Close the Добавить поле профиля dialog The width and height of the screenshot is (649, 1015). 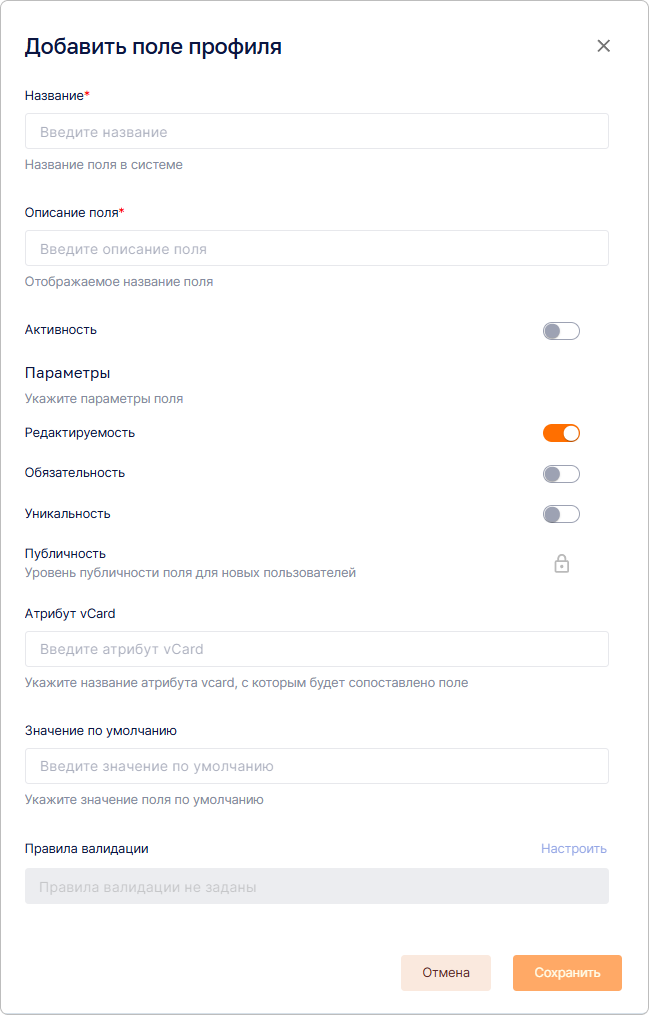[x=603, y=46]
